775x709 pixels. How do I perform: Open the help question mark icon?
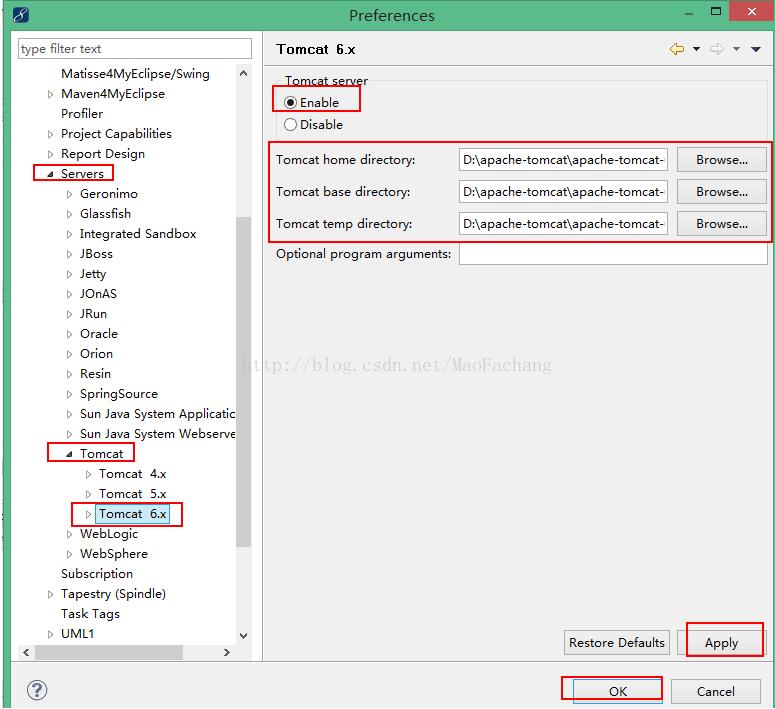[x=37, y=690]
